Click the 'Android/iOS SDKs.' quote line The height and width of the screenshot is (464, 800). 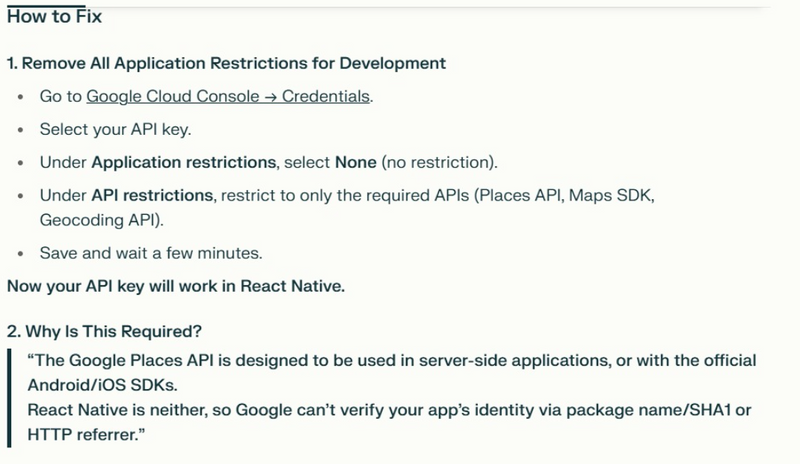(103, 385)
